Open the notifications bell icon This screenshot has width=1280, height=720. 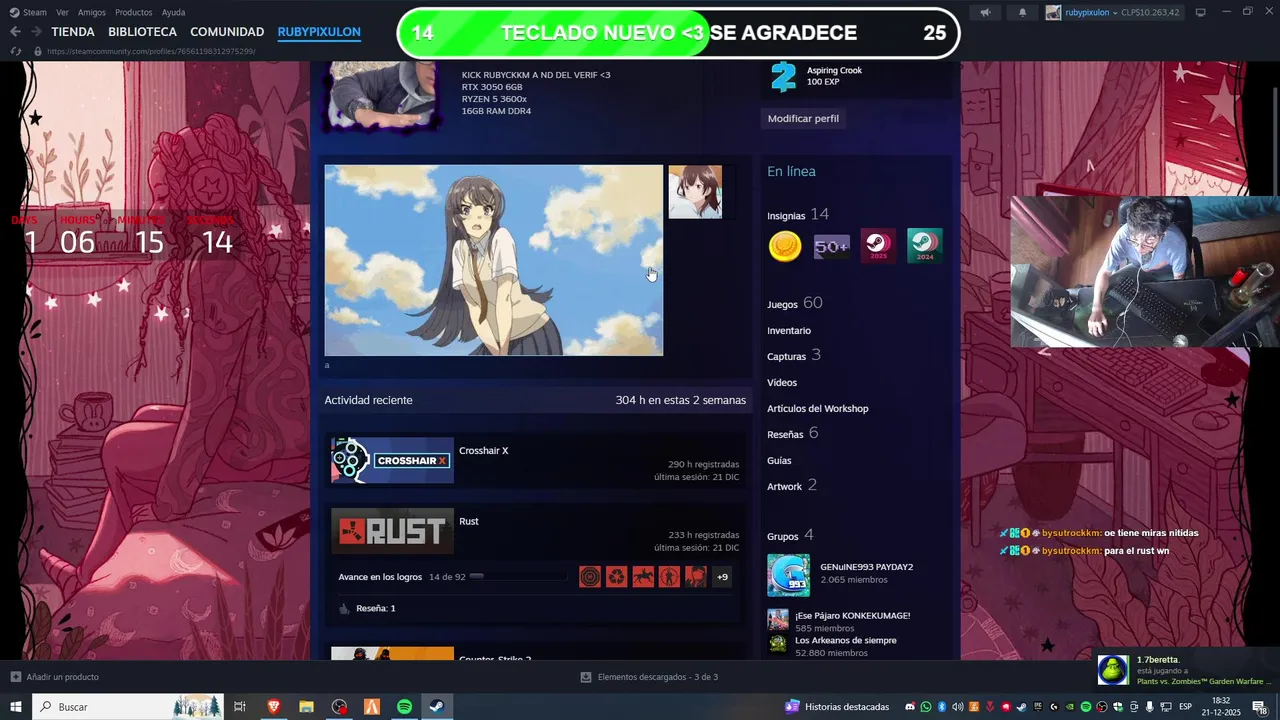click(x=1022, y=12)
